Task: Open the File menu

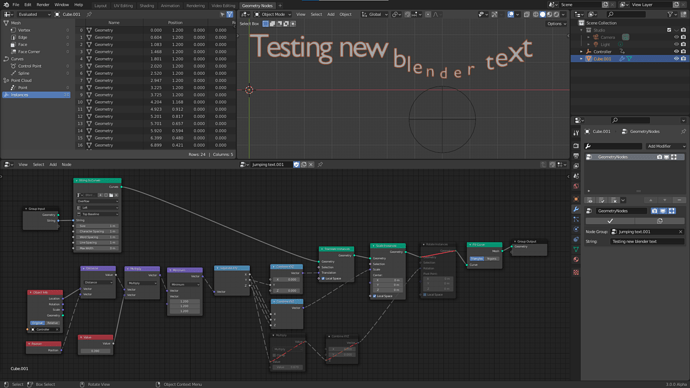Action: click(16, 5)
